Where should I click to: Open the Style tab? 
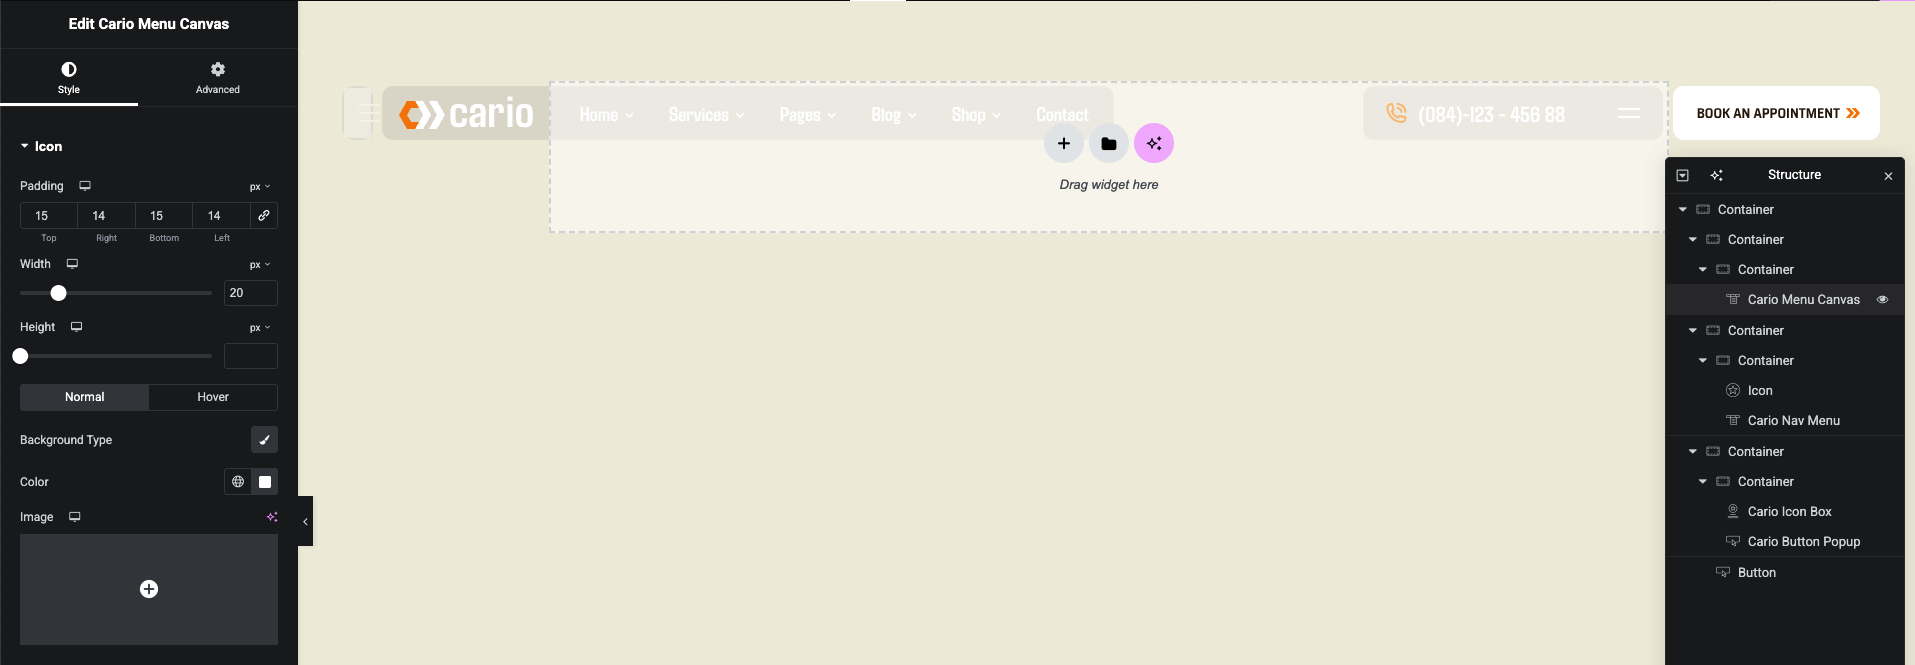pos(69,77)
